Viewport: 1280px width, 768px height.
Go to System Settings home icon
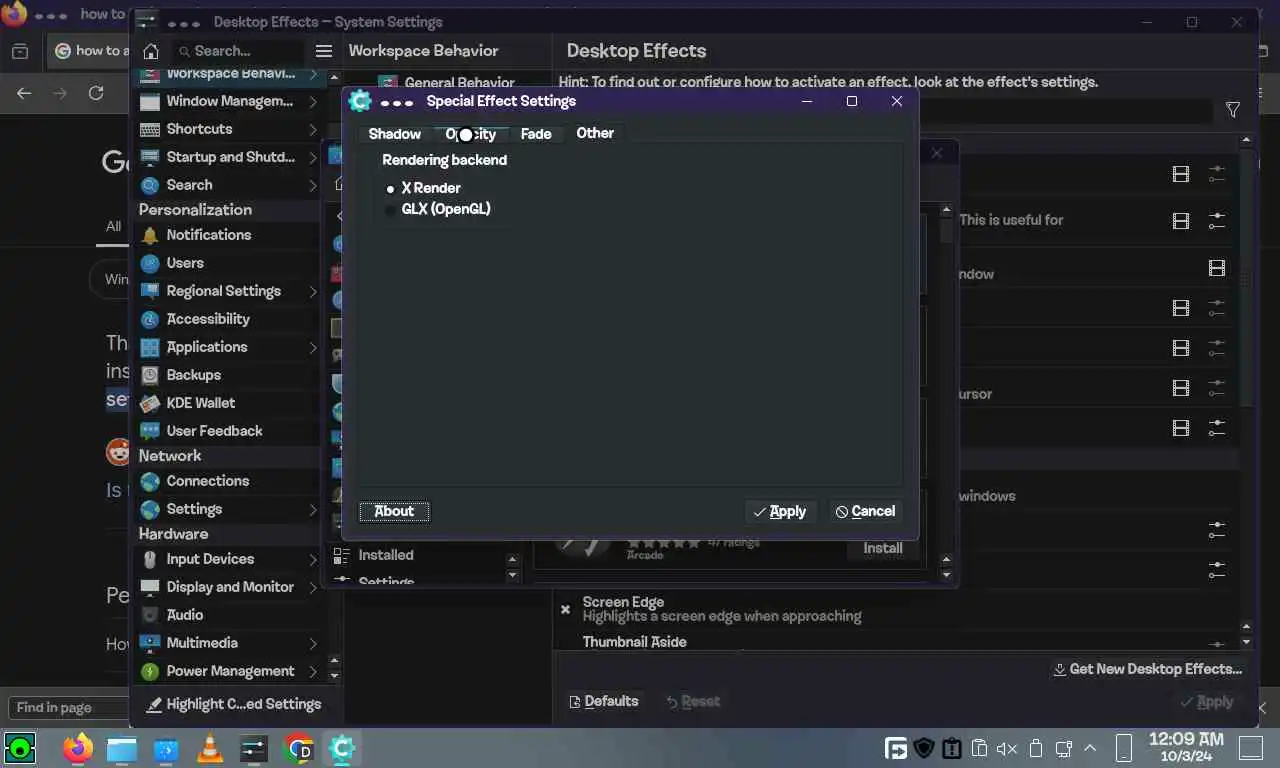click(x=150, y=51)
